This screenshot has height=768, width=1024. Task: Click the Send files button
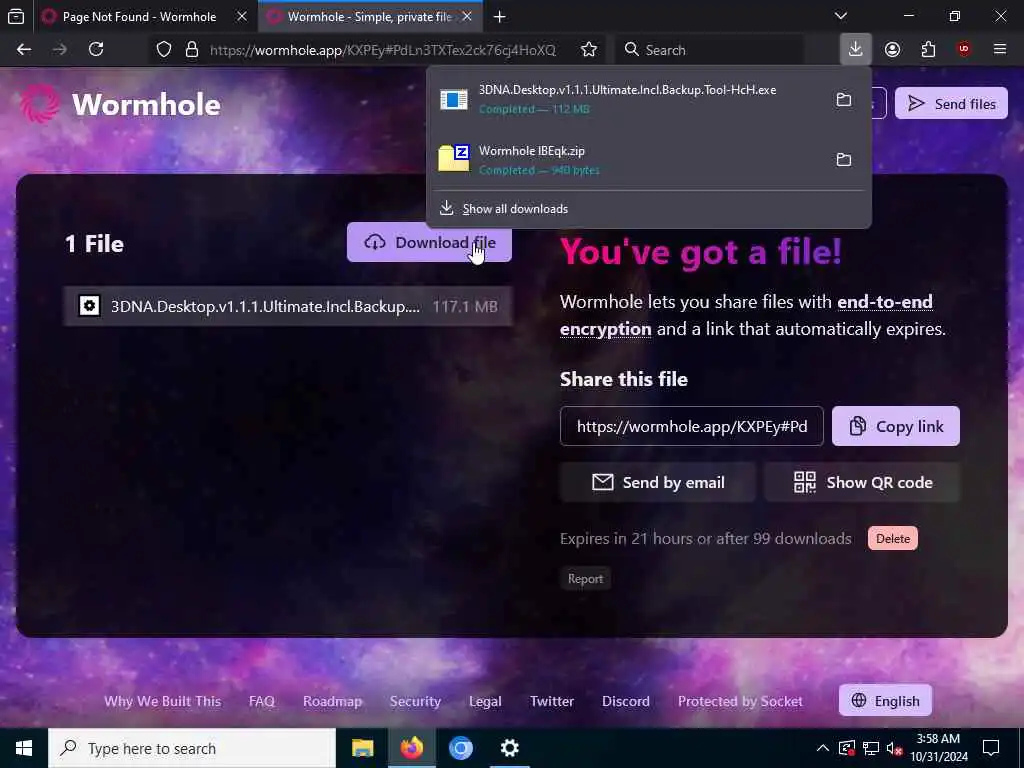(x=951, y=103)
